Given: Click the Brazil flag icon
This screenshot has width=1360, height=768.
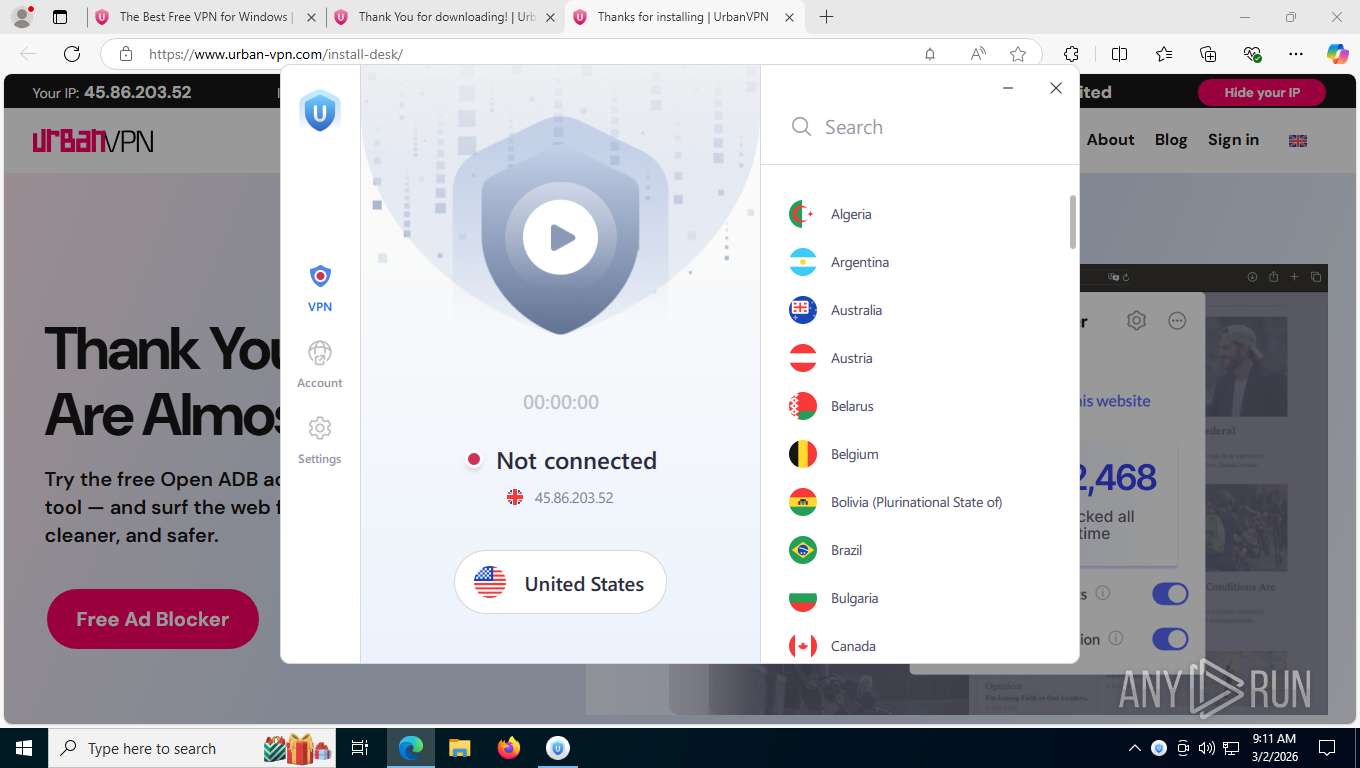Looking at the screenshot, I should 803,550.
